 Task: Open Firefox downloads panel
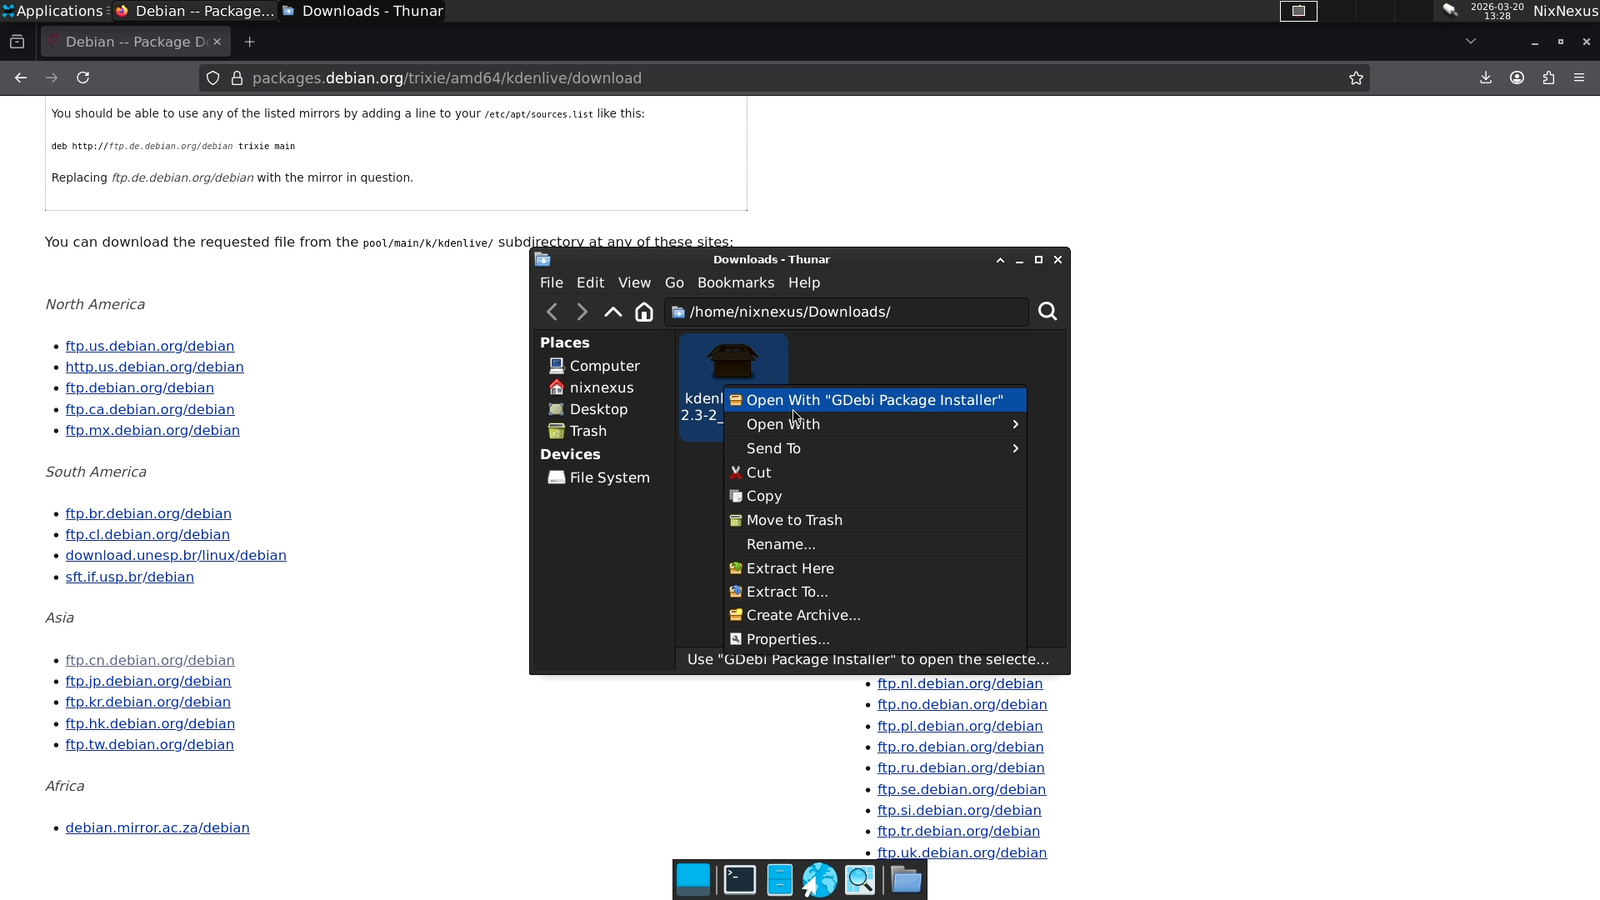[x=1486, y=78]
